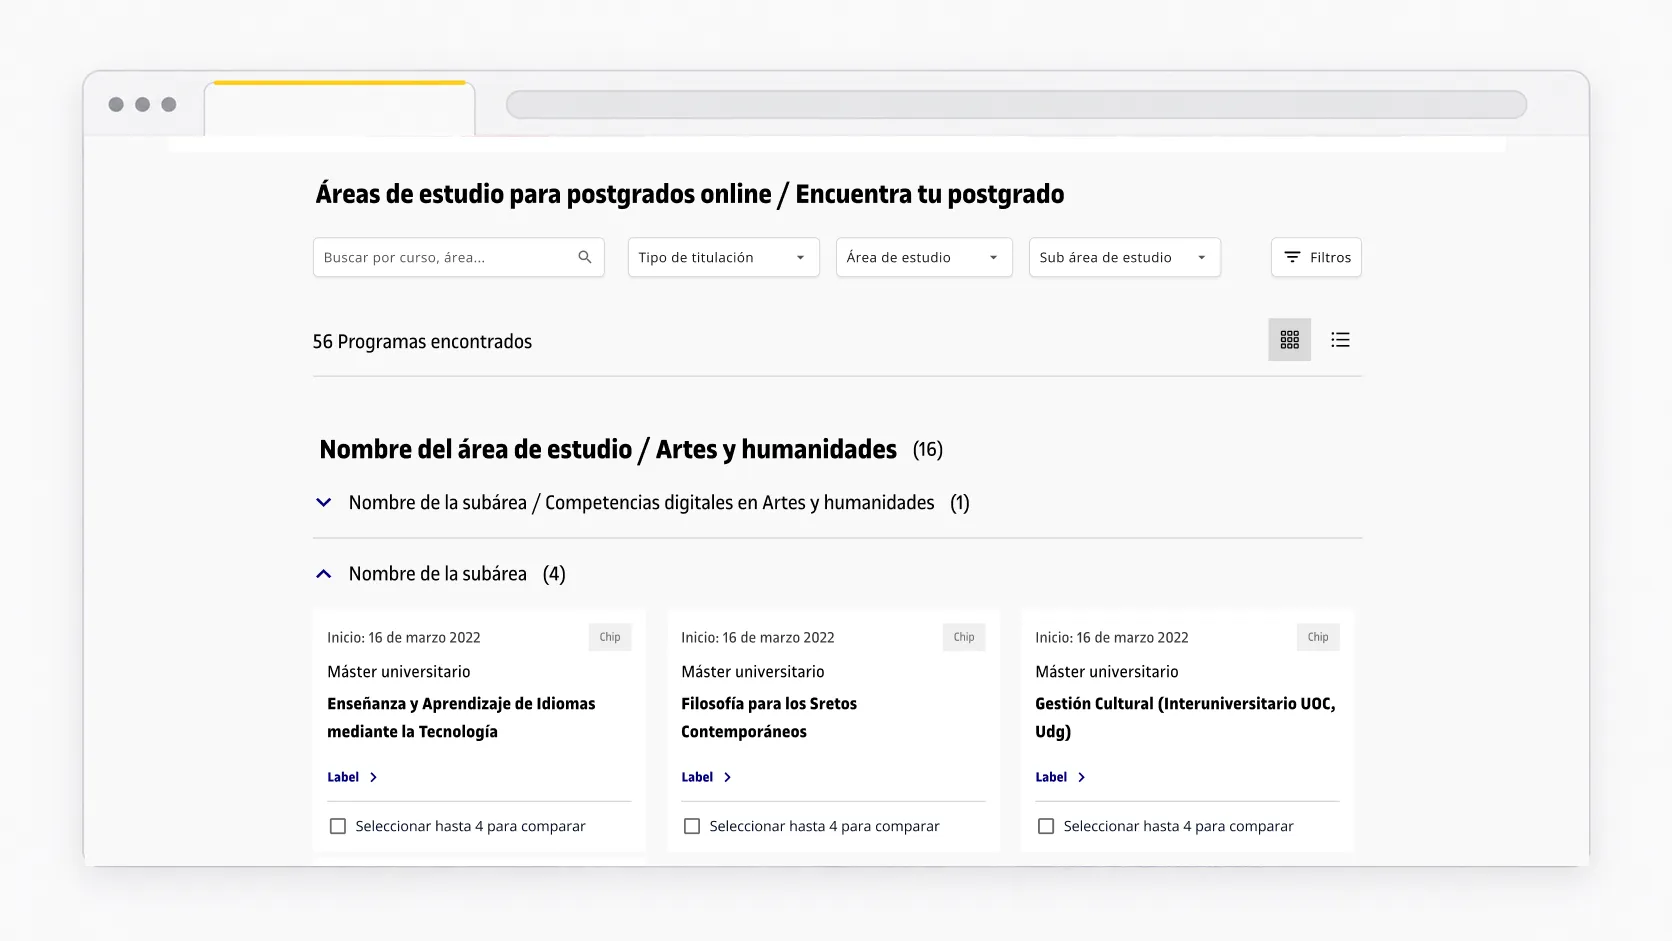Viewport: 1672px width, 941px height.
Task: Collapse the Nombre de la subárea (4) section
Action: (x=323, y=574)
